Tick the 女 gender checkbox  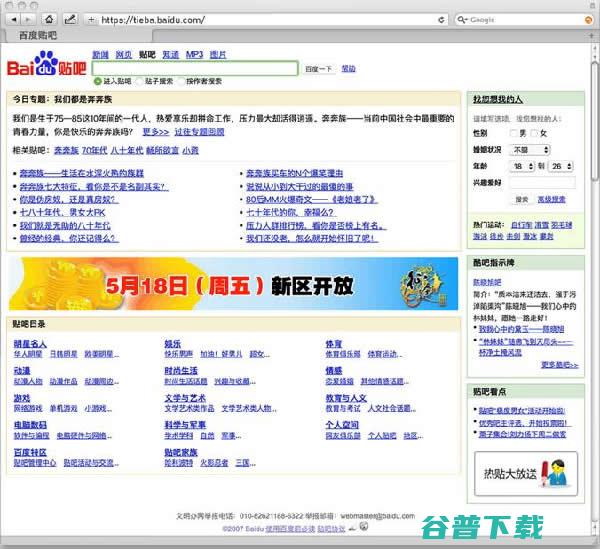pos(535,133)
